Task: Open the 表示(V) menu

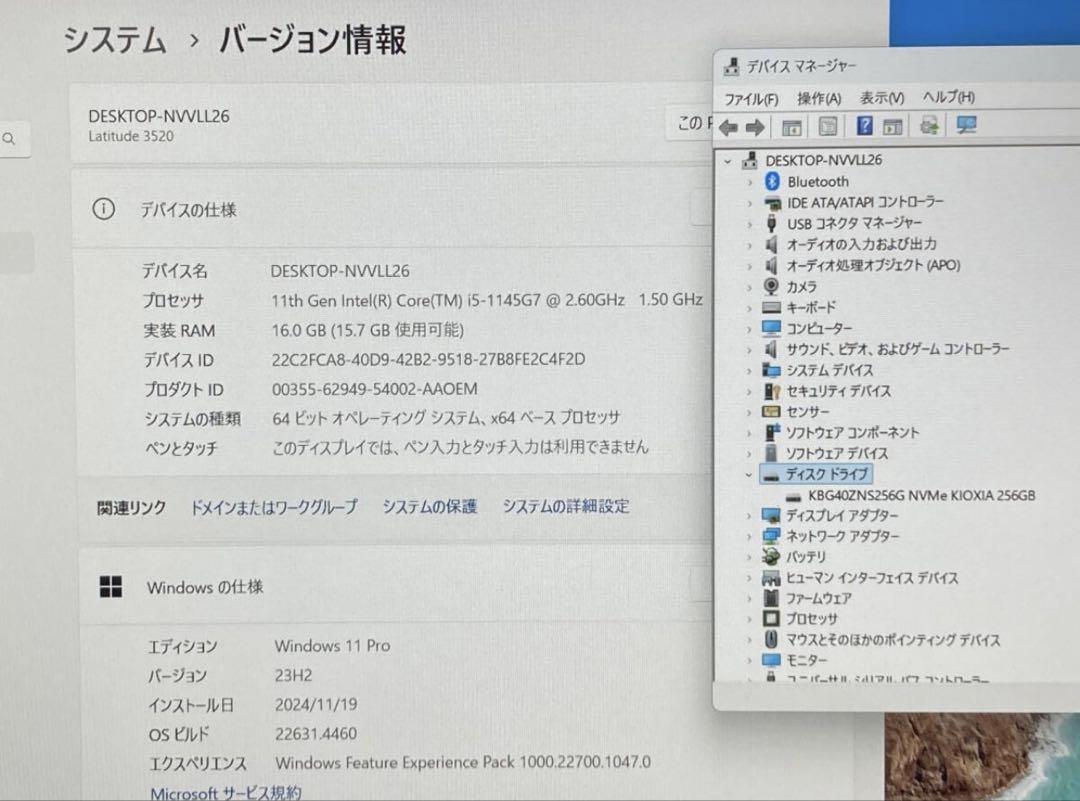Action: pos(882,98)
